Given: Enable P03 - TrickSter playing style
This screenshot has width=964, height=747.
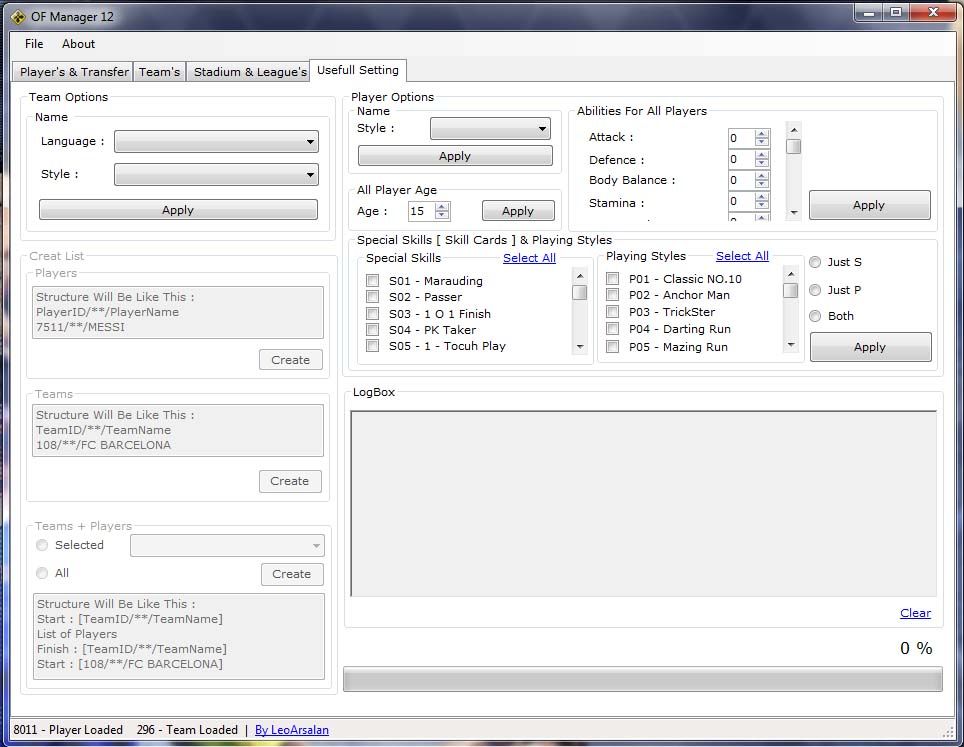Looking at the screenshot, I should (612, 312).
